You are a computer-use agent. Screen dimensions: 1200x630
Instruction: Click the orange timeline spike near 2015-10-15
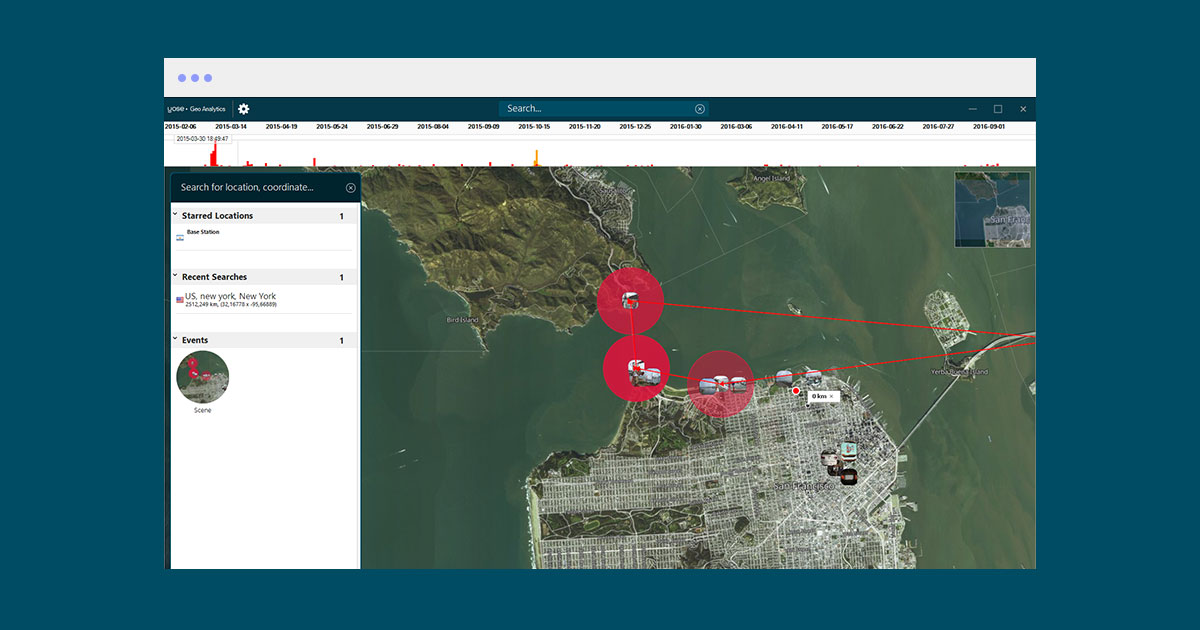click(x=537, y=158)
